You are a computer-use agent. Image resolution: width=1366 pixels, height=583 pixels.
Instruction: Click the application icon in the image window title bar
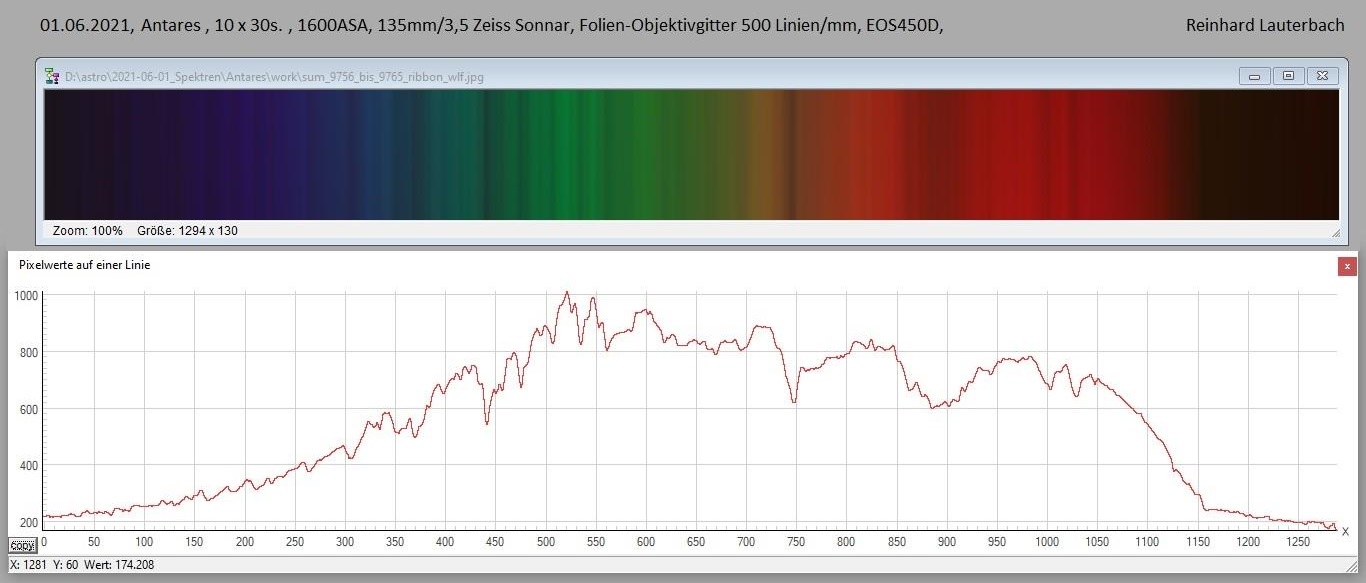53,76
